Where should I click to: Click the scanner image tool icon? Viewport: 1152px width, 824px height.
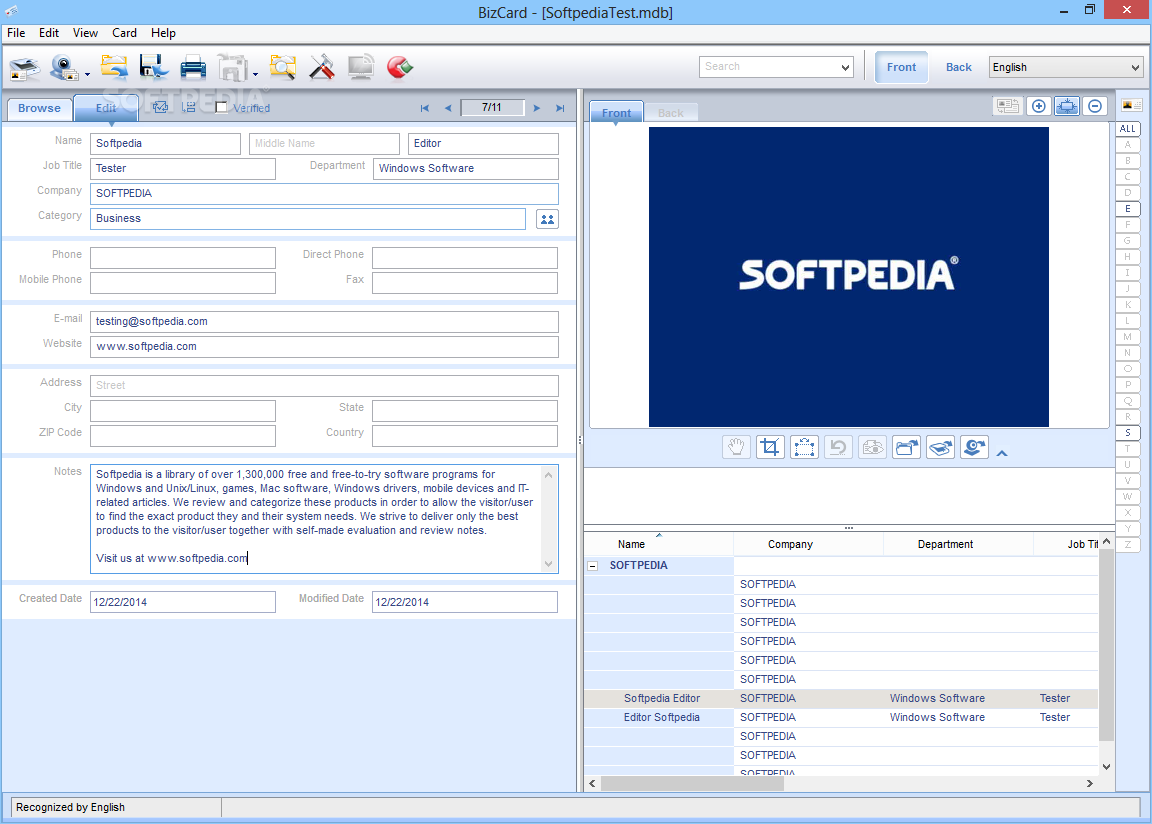940,447
